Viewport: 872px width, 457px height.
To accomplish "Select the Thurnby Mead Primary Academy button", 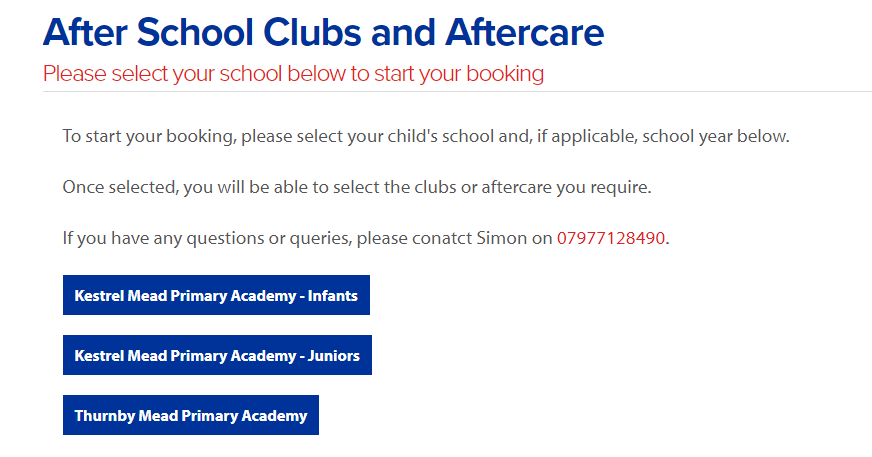I will (191, 415).
